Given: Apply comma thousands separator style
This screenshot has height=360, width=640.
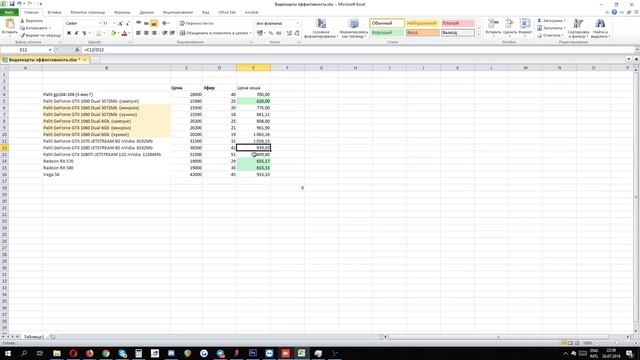Looking at the screenshot, I should pyautogui.click(x=279, y=33).
